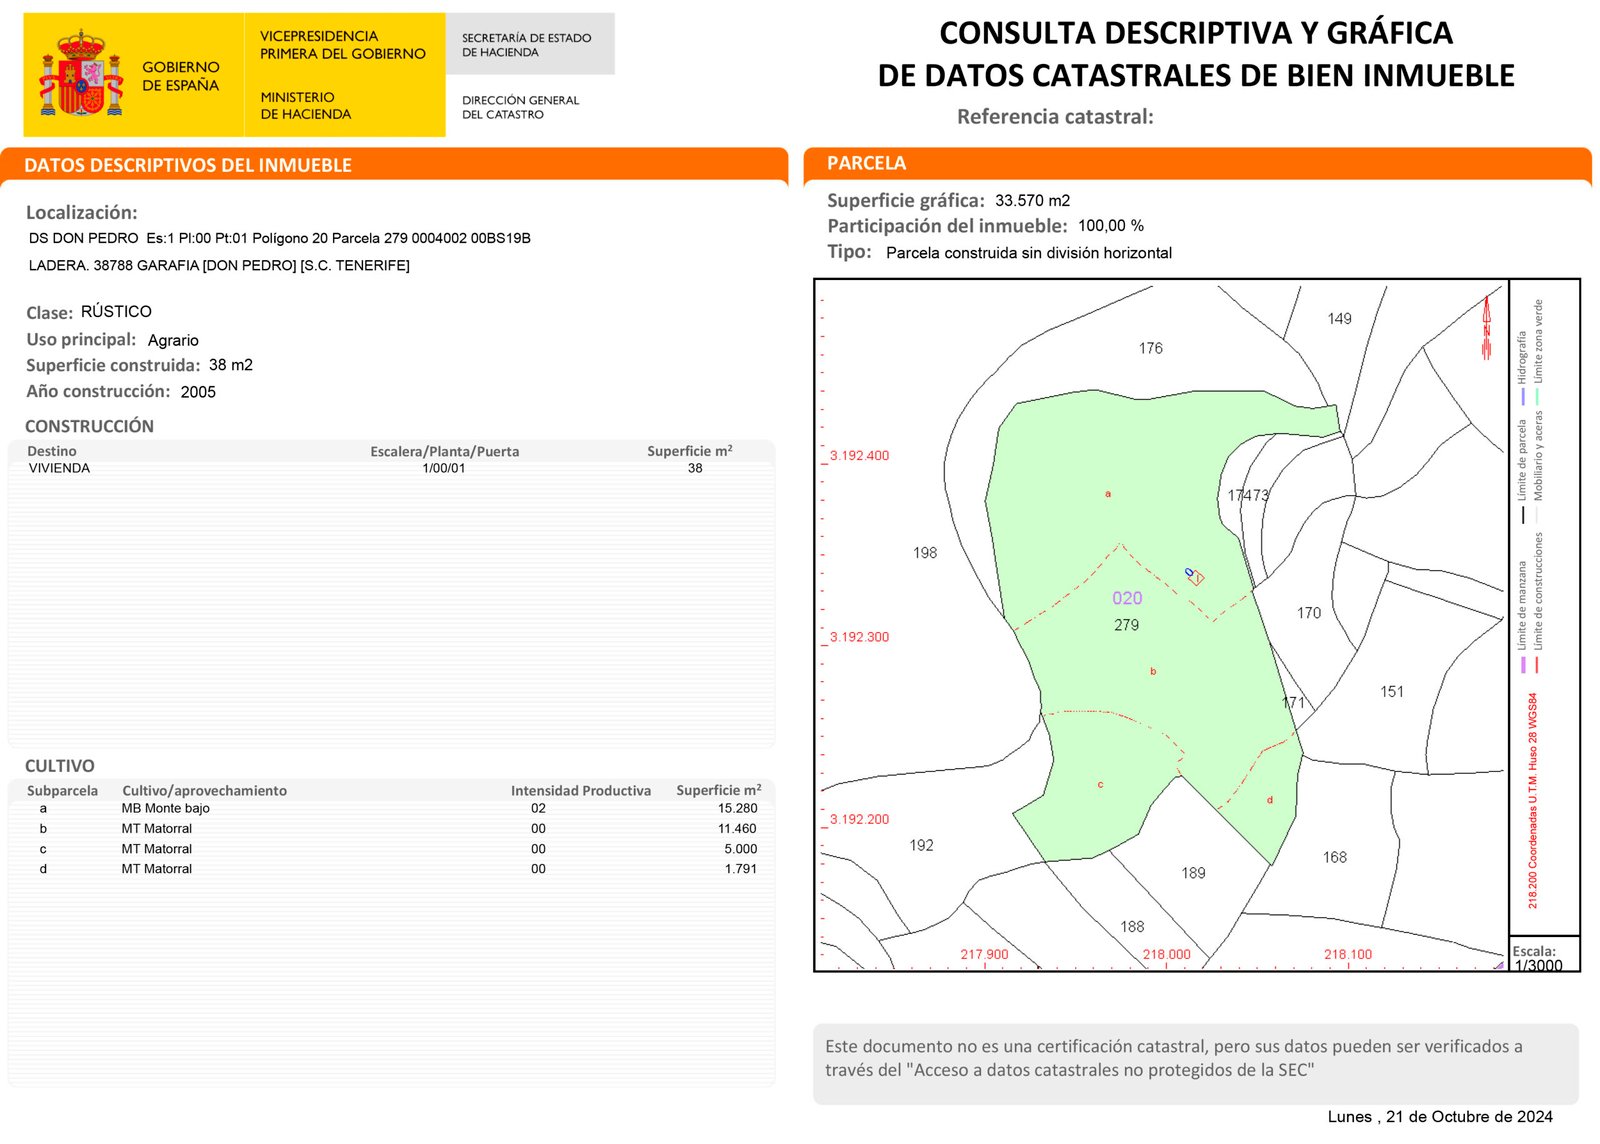The image size is (1600, 1144).
Task: Click participación value '100,00 %'
Action: pyautogui.click(x=1111, y=226)
